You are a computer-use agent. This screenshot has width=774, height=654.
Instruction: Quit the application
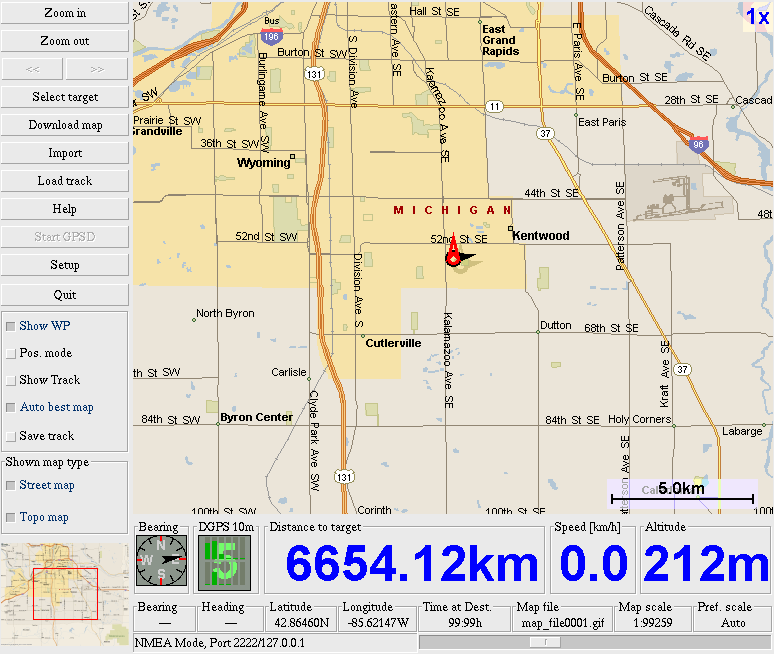pos(65,295)
